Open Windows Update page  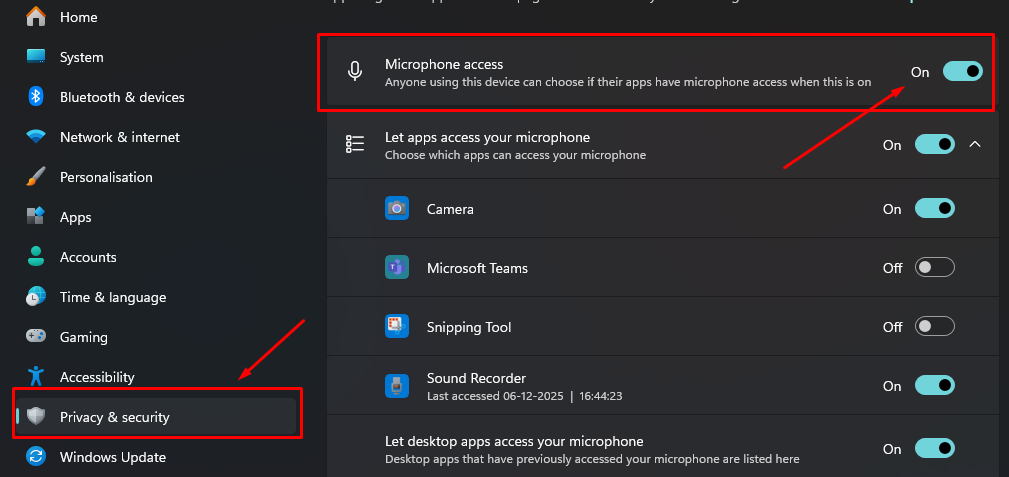tap(113, 457)
